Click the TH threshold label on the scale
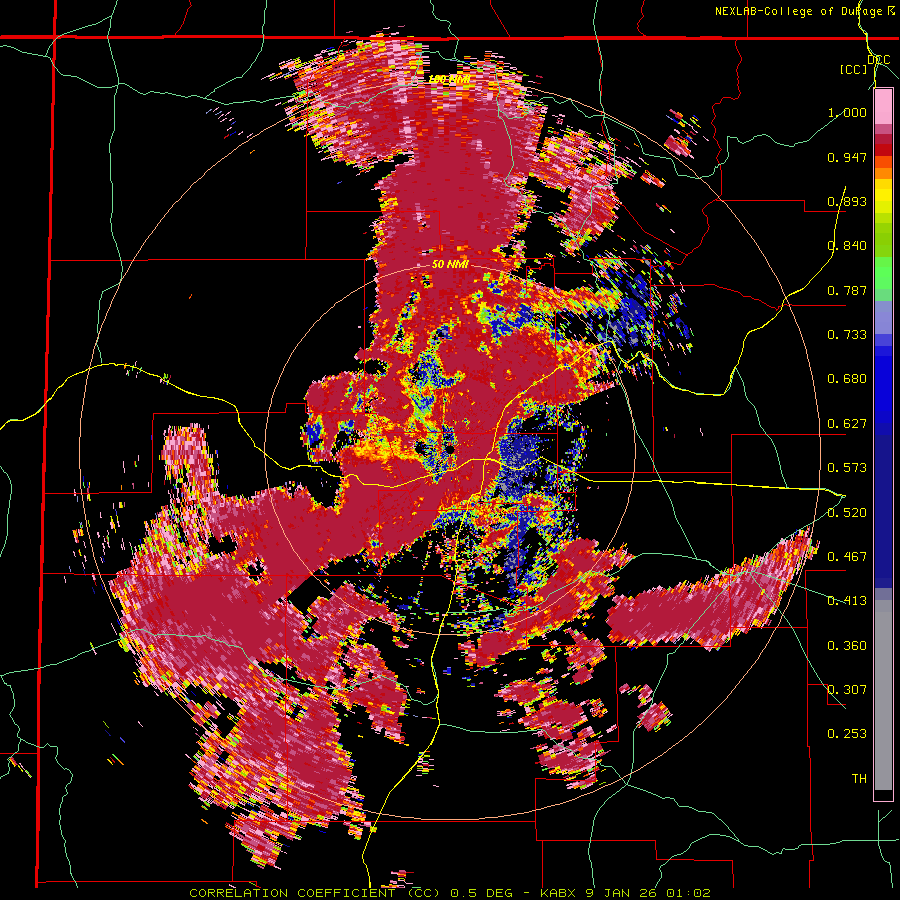Screen dimensions: 900x900 (859, 778)
